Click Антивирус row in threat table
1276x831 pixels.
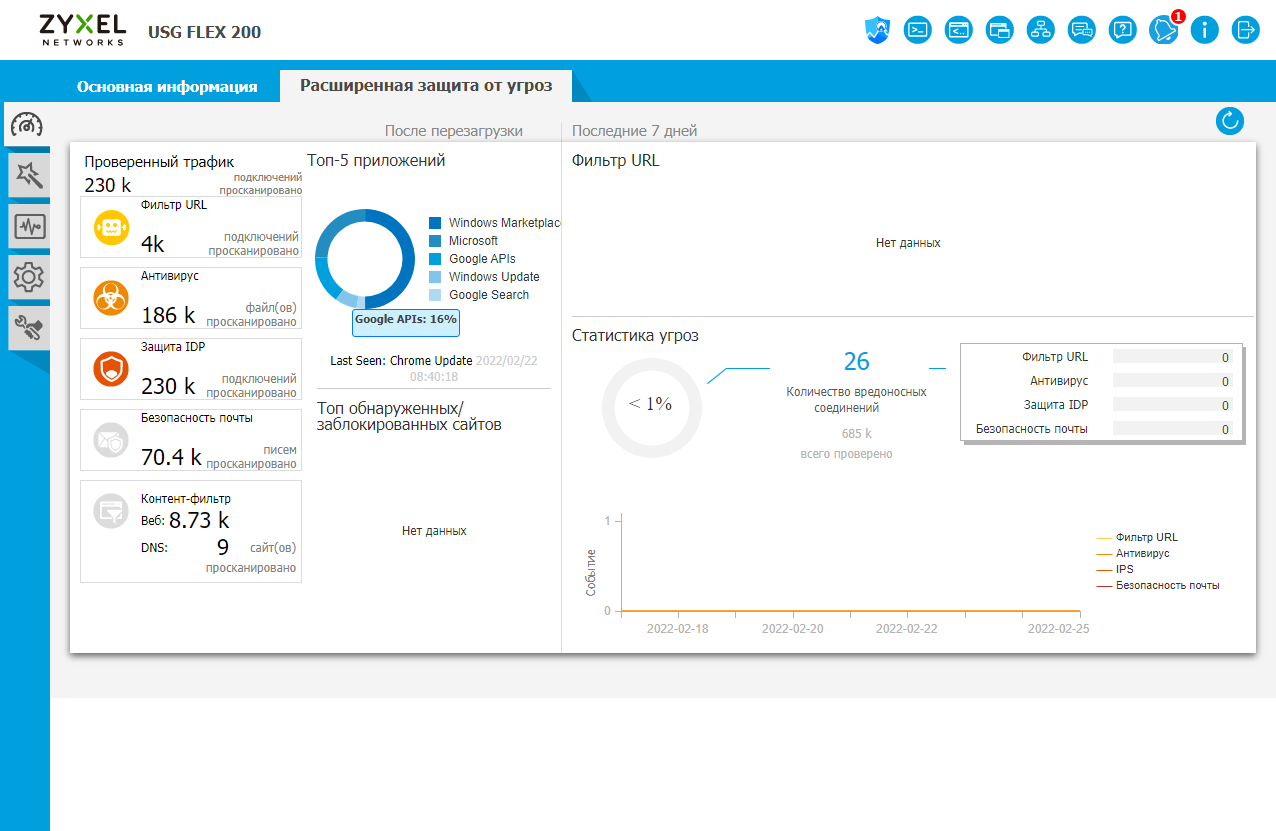1101,381
